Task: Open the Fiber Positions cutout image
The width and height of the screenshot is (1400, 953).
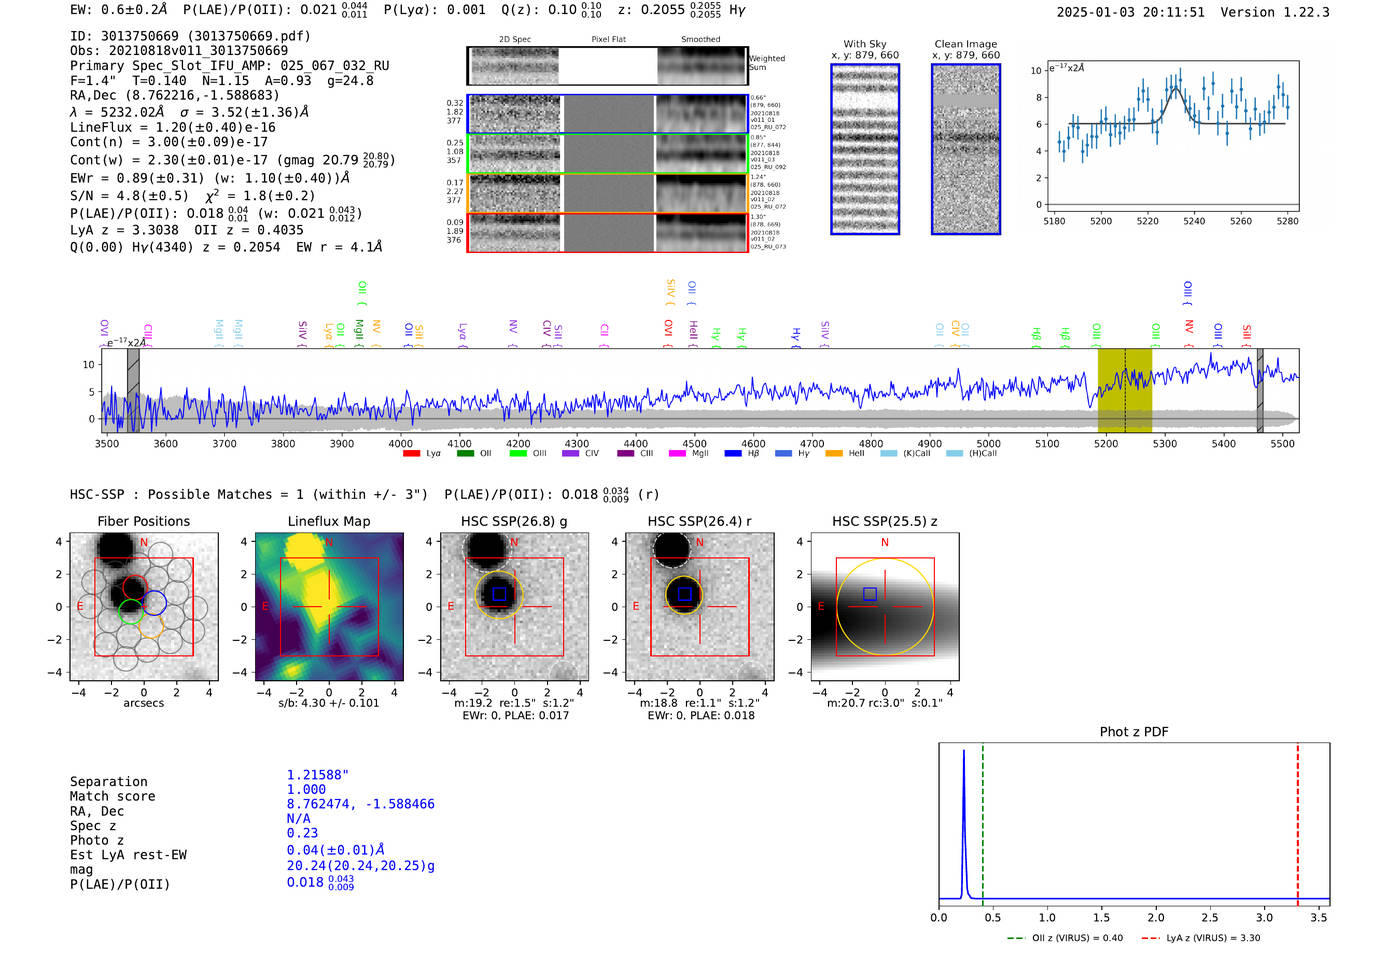Action: tap(143, 606)
